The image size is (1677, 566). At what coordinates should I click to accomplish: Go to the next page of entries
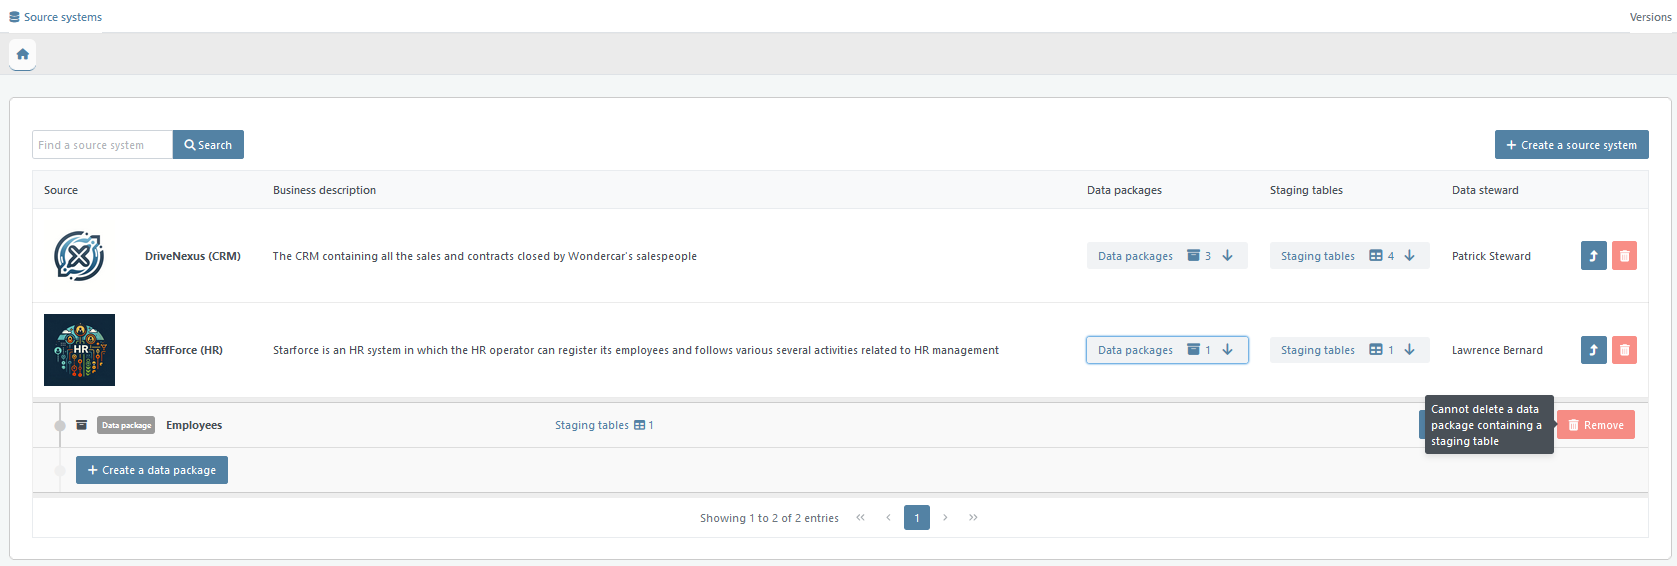point(945,518)
